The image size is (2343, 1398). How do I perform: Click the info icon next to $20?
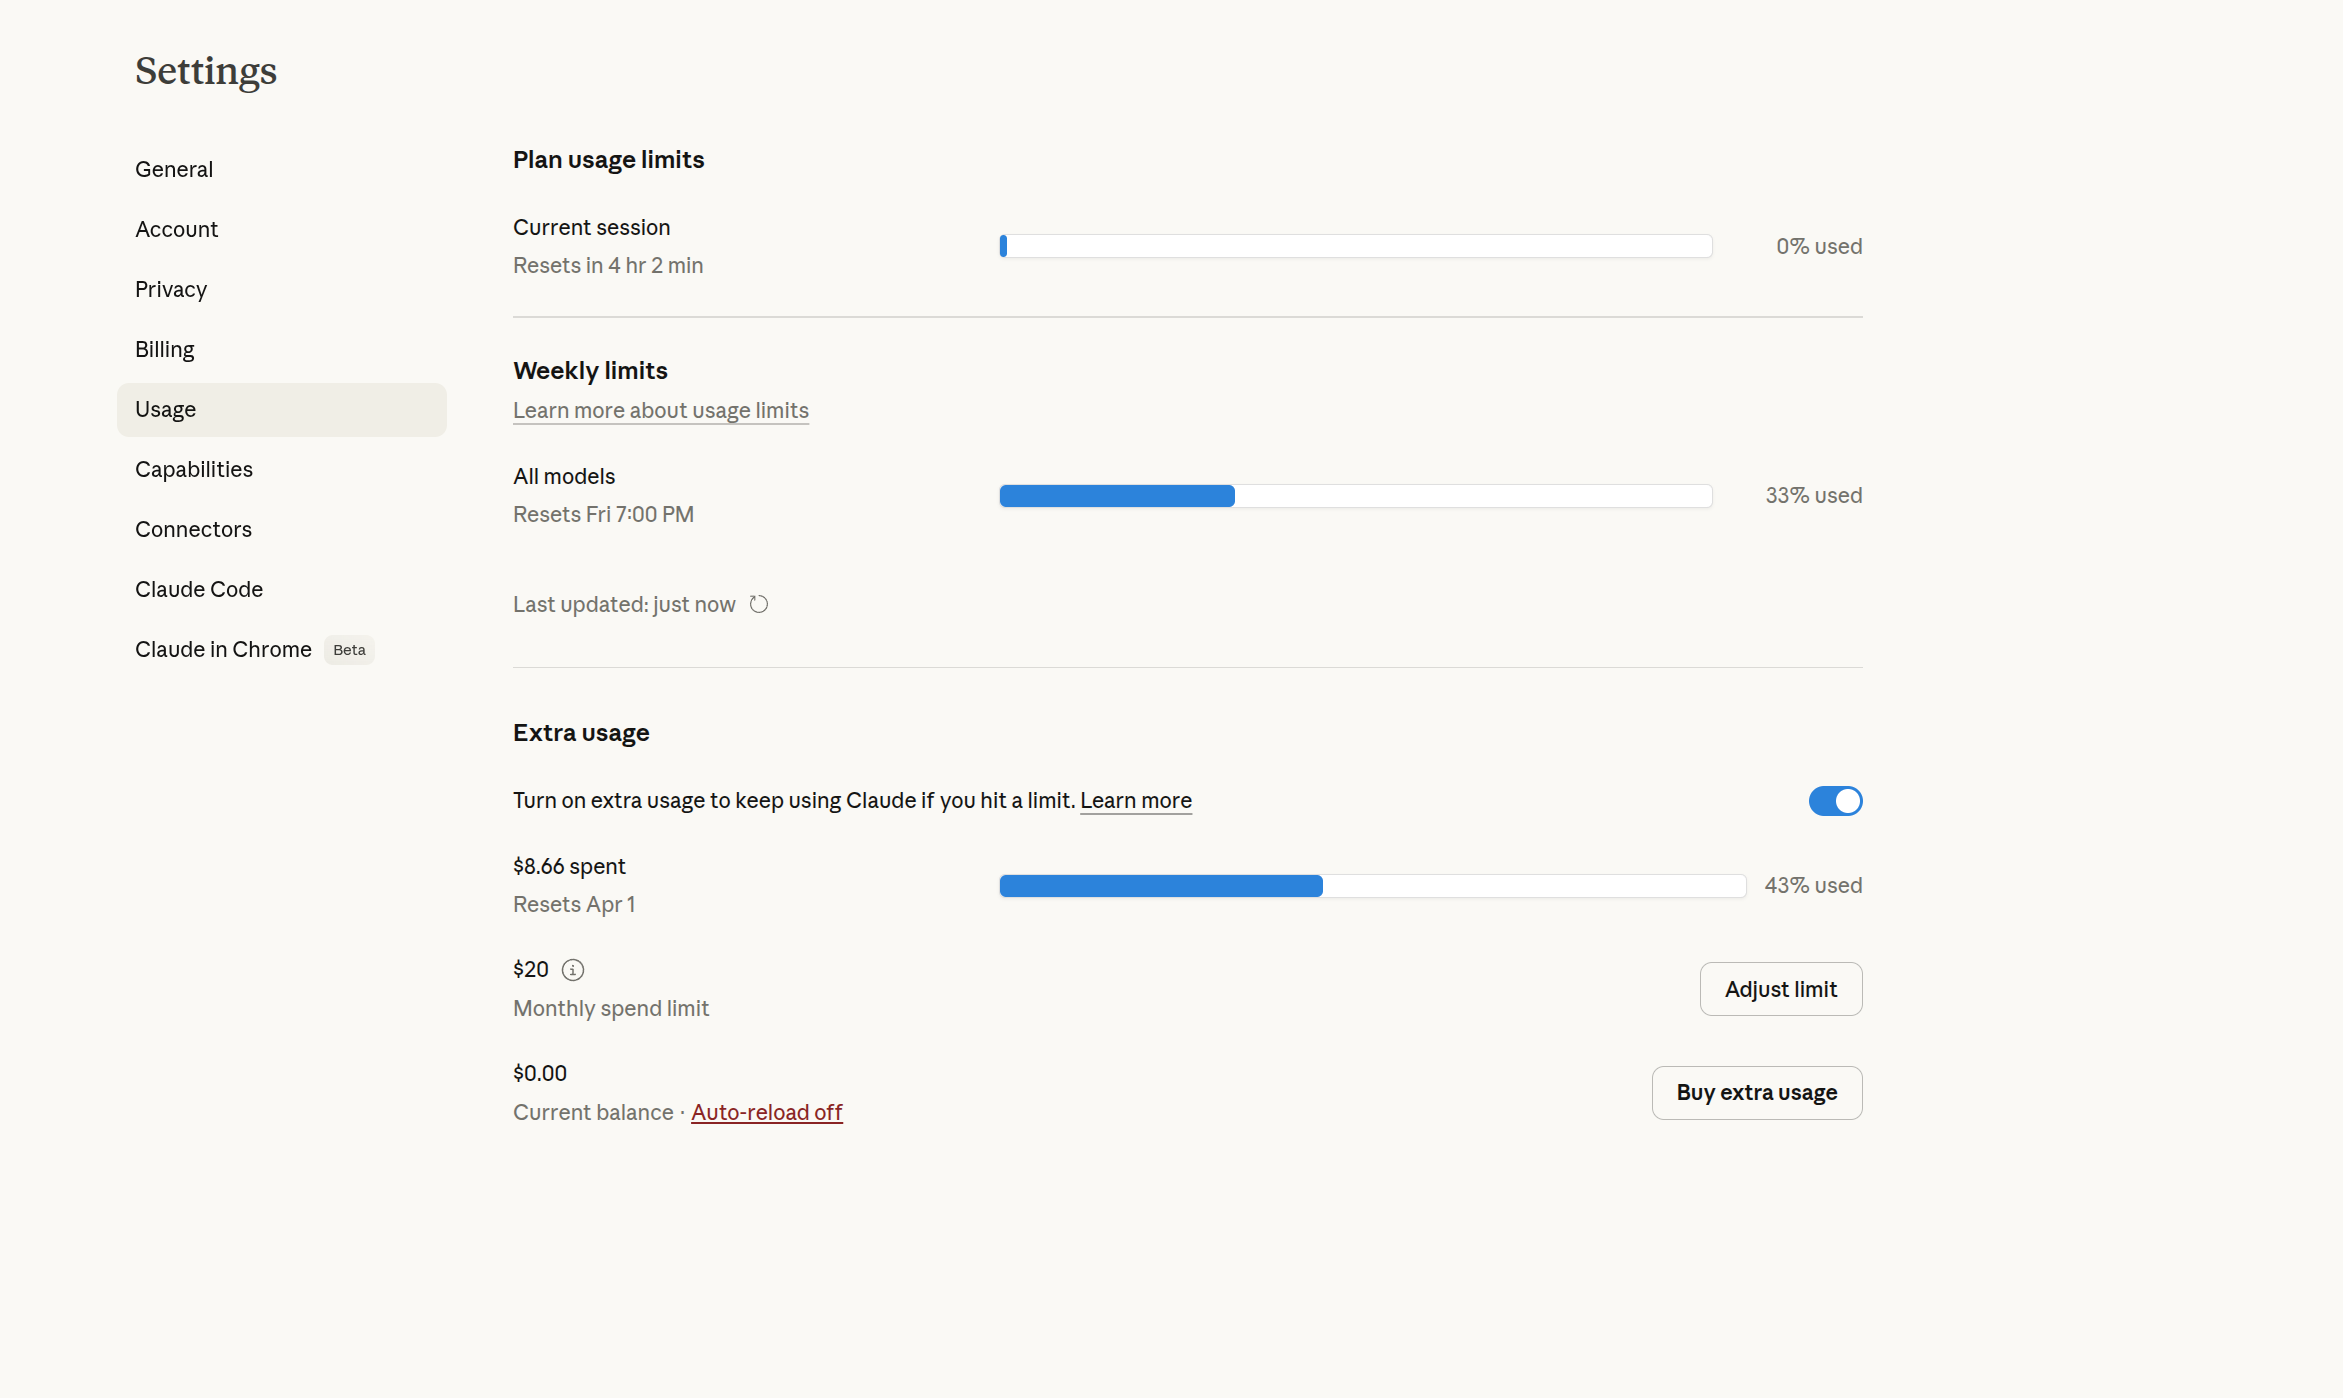point(573,970)
